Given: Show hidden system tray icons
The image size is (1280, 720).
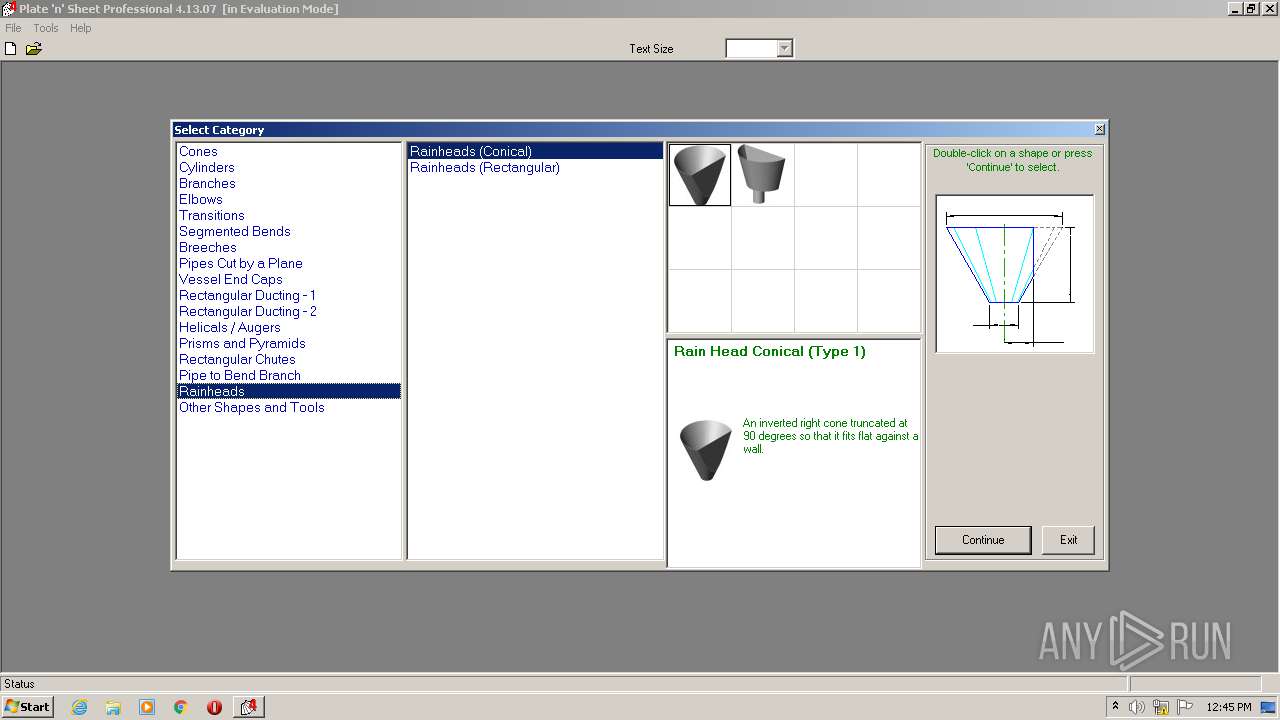Looking at the screenshot, I should click(1115, 706).
